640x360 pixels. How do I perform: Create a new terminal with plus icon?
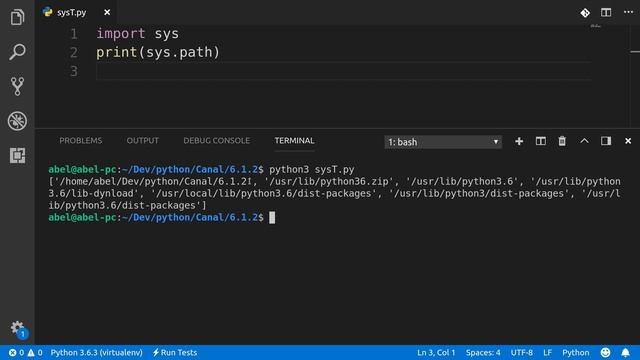point(519,141)
